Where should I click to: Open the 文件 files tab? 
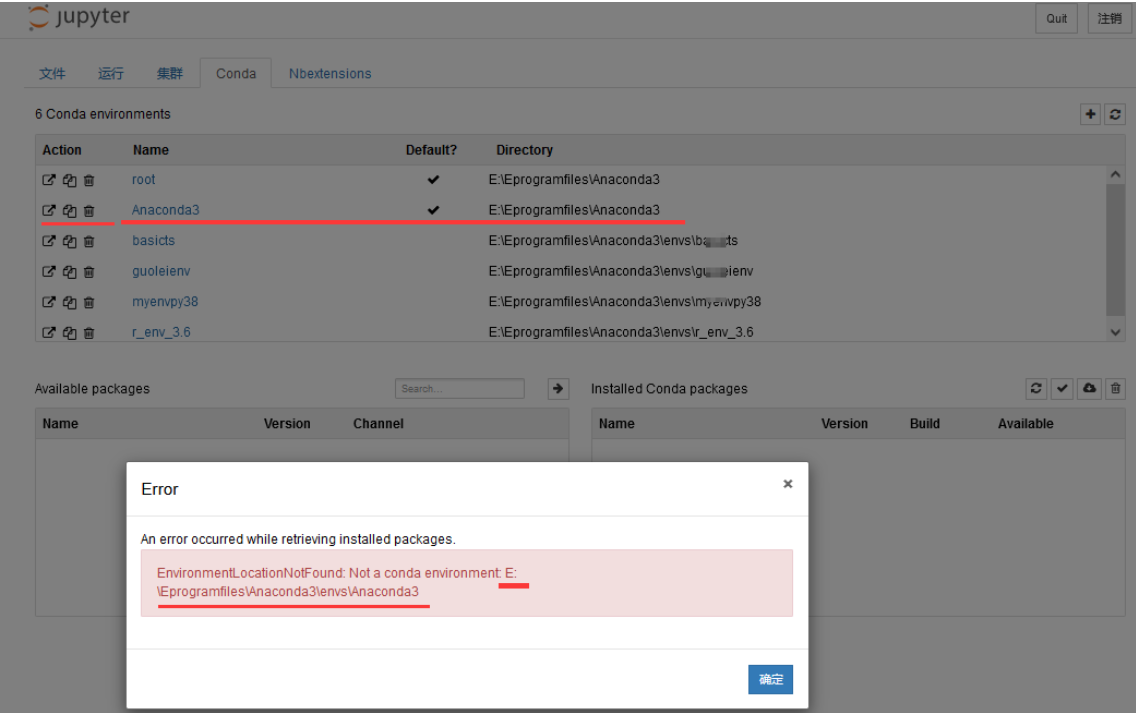coord(52,73)
